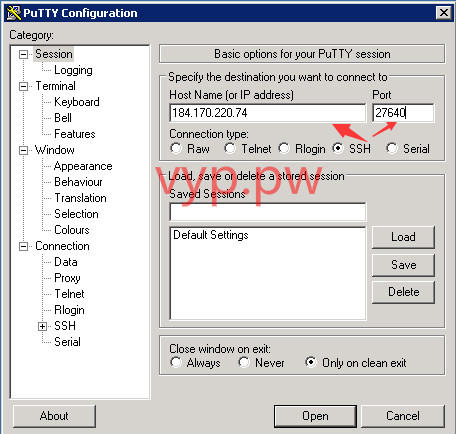Screen dimensions: 456x434
Task: Click the Open button
Action: [x=315, y=416]
